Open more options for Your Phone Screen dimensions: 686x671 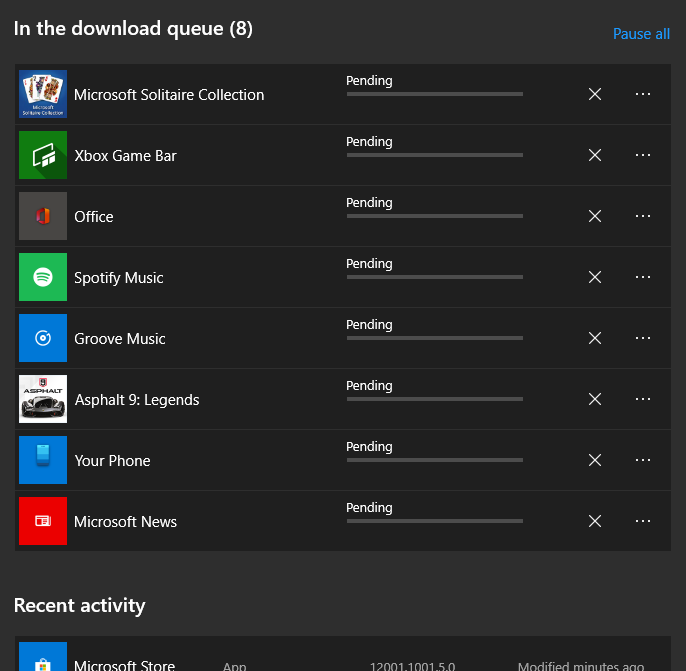pos(643,460)
